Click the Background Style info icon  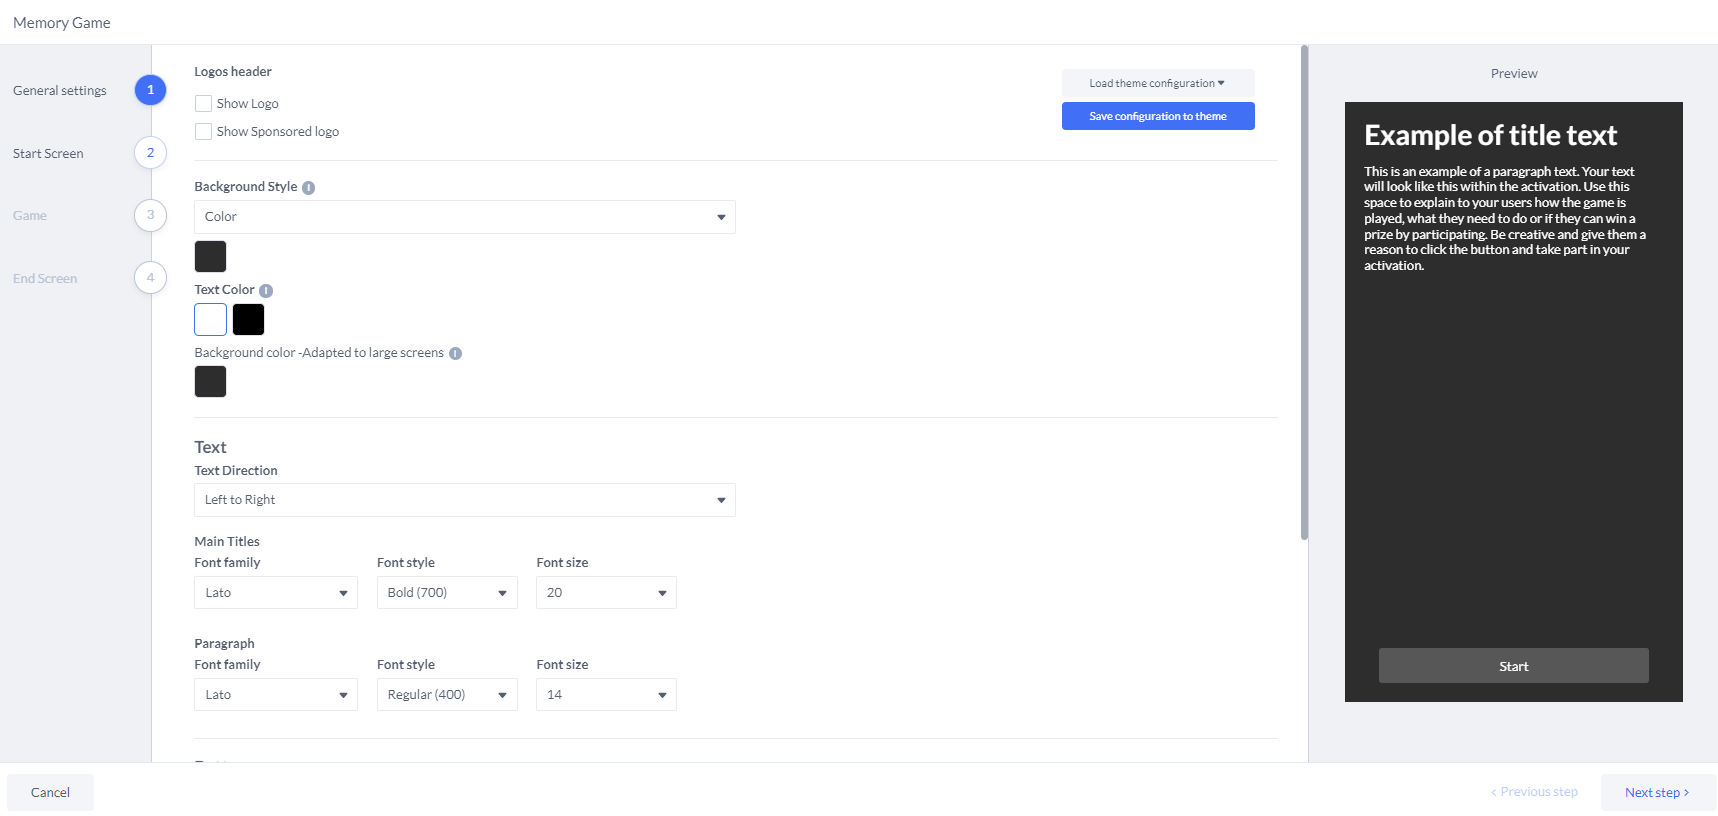click(x=308, y=188)
